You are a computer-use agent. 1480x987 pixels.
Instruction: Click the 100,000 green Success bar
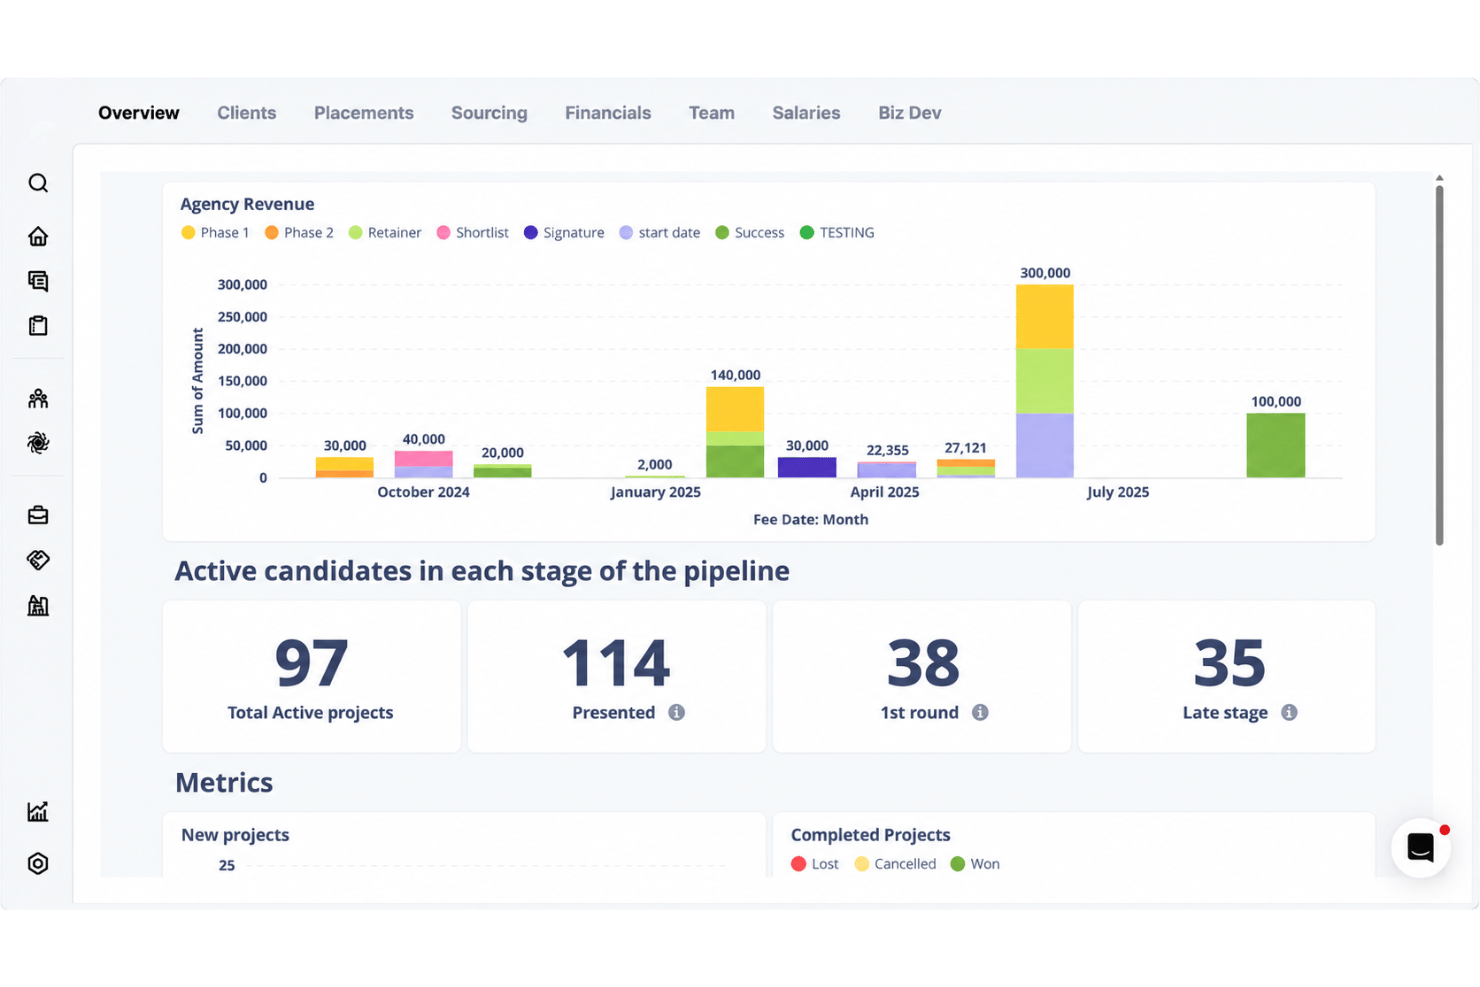[x=1276, y=445]
